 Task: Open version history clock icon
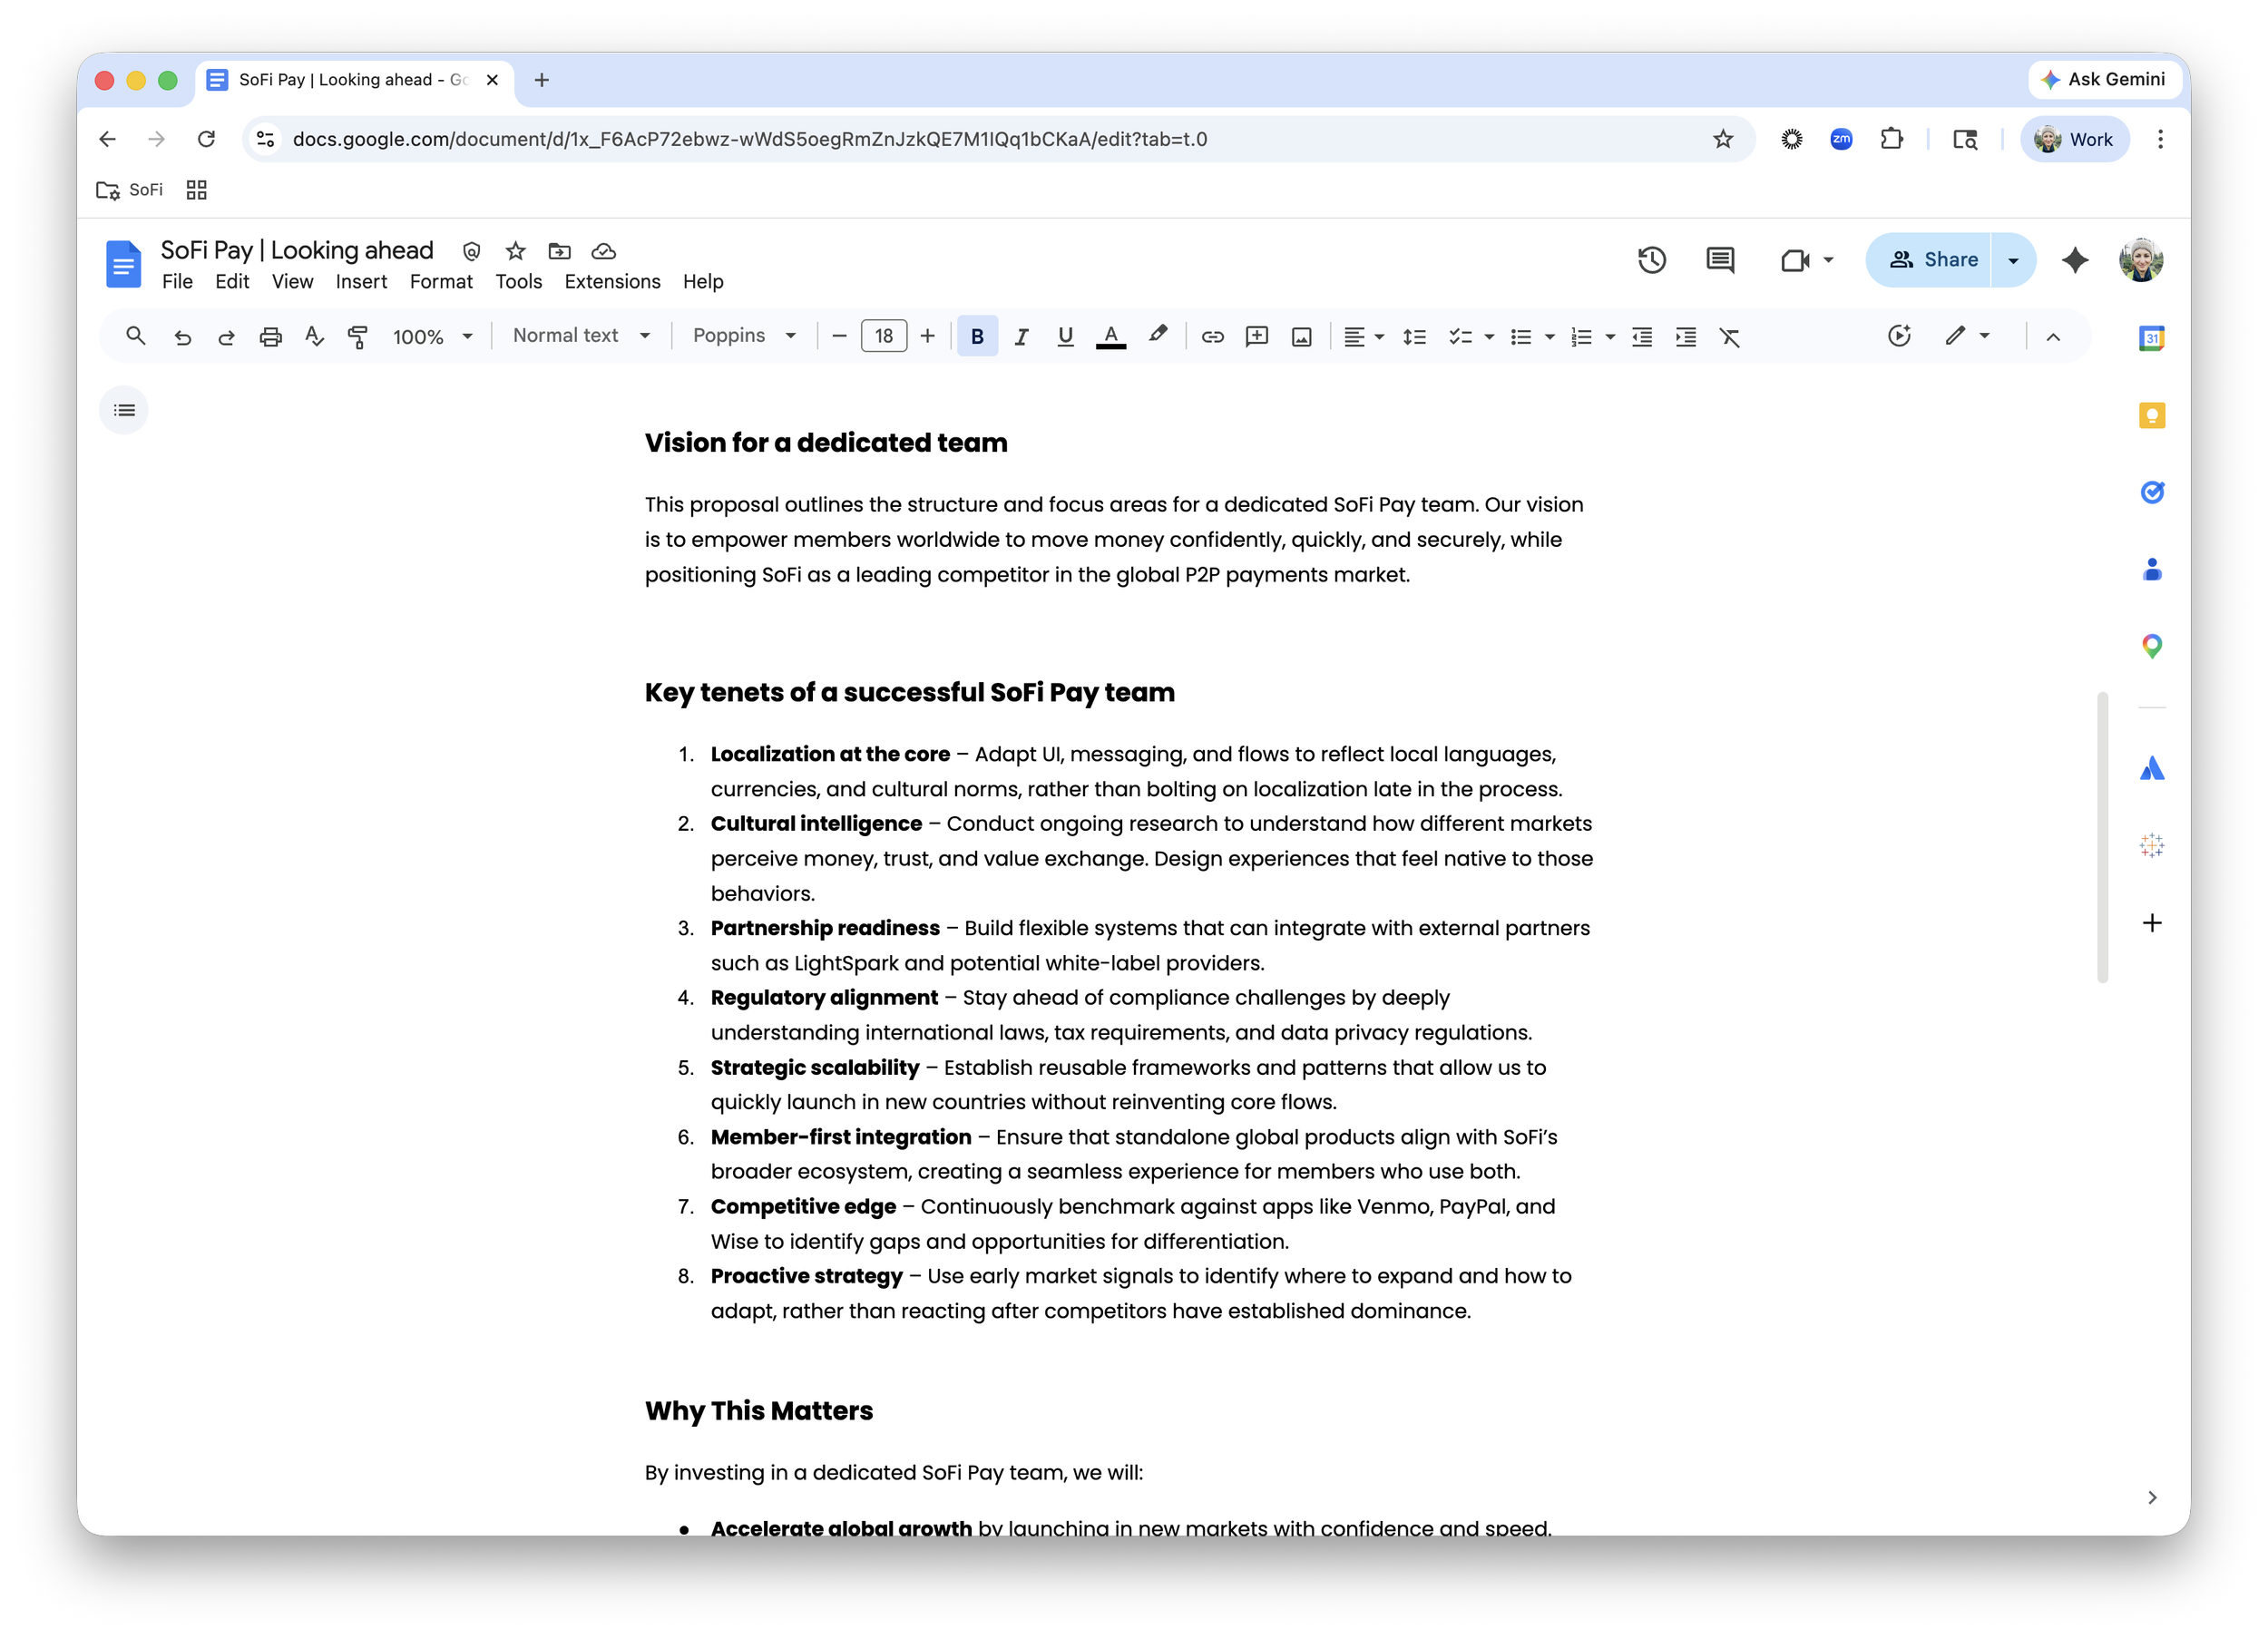[x=1651, y=260]
